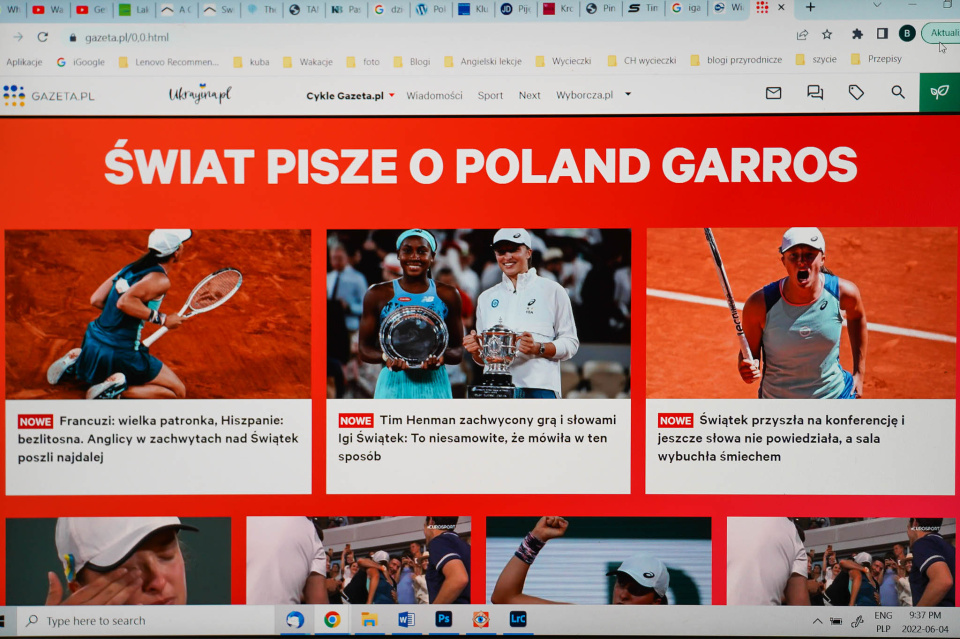Viewport: 960px width, 639px height.
Task: Switch to Photoshop in the taskbar
Action: pyautogui.click(x=443, y=619)
